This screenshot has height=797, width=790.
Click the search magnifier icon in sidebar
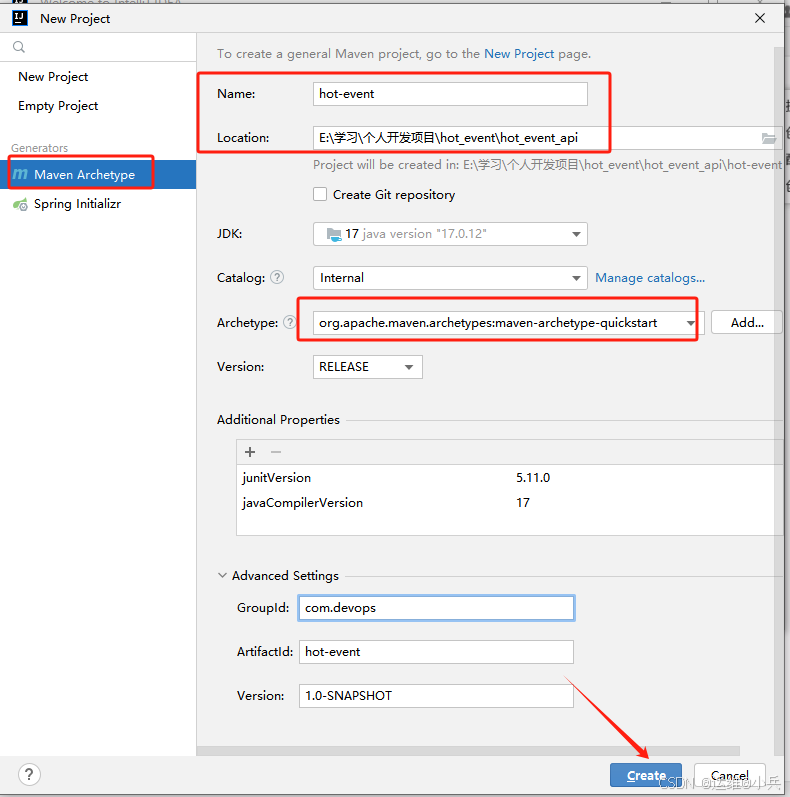pyautogui.click(x=19, y=47)
